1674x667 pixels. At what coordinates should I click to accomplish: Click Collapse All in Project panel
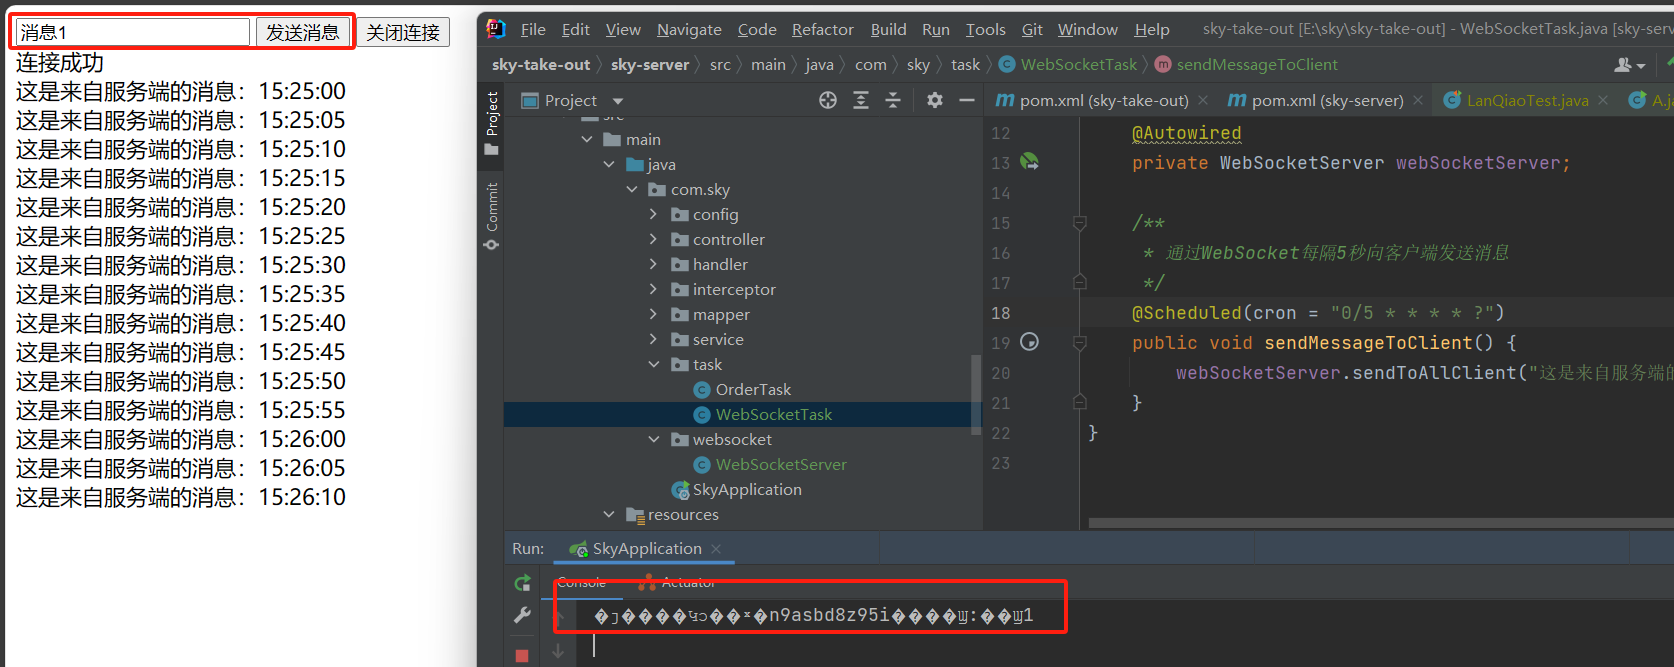tap(893, 100)
